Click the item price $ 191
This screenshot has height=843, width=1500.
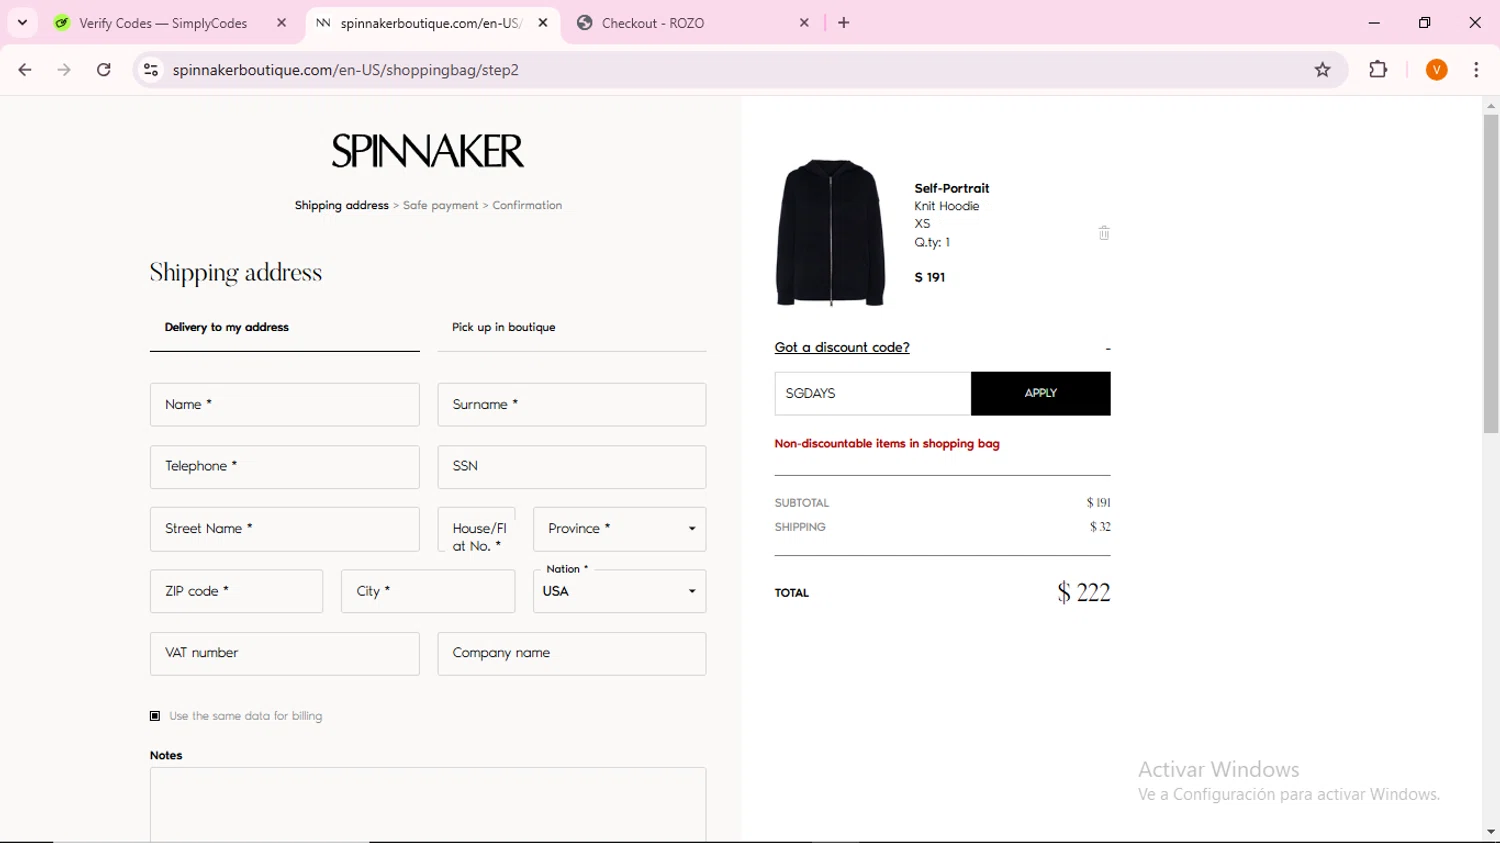tap(930, 278)
